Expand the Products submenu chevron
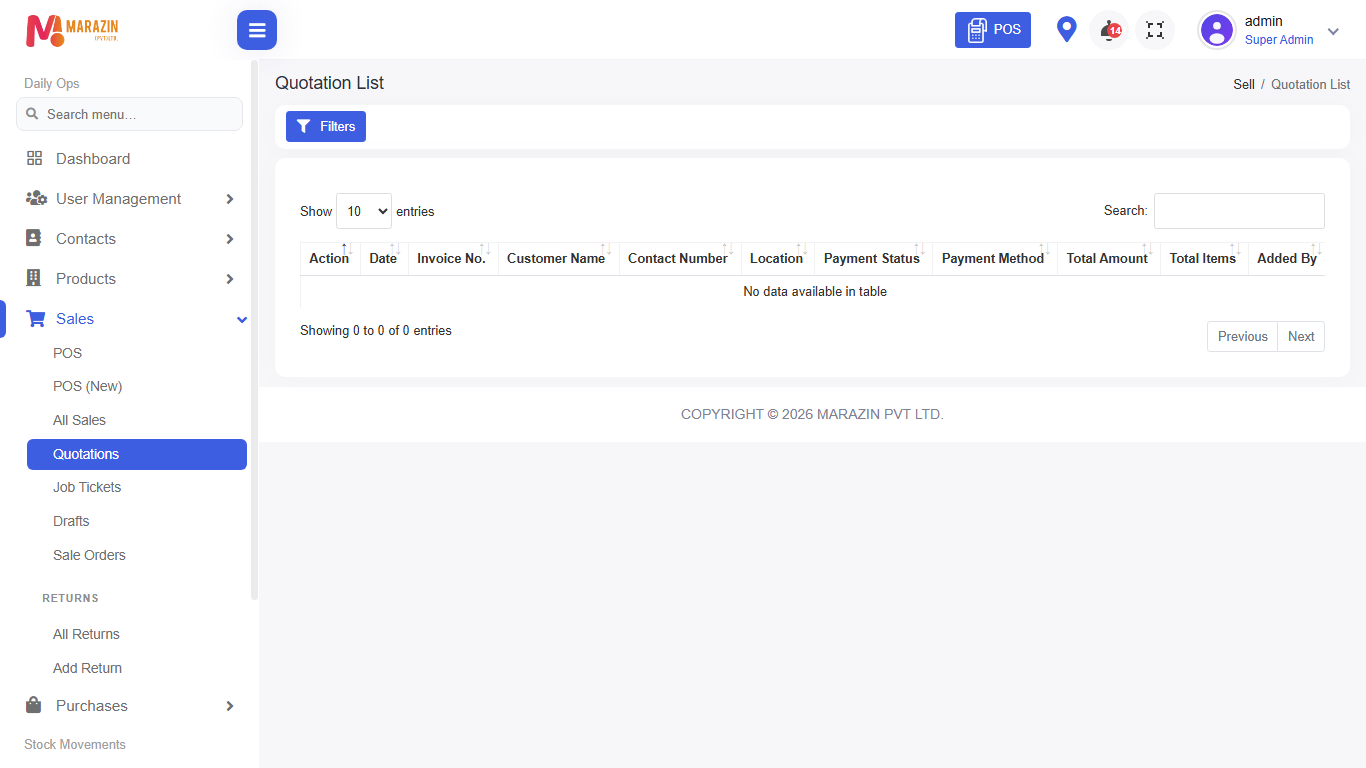 pyautogui.click(x=230, y=279)
